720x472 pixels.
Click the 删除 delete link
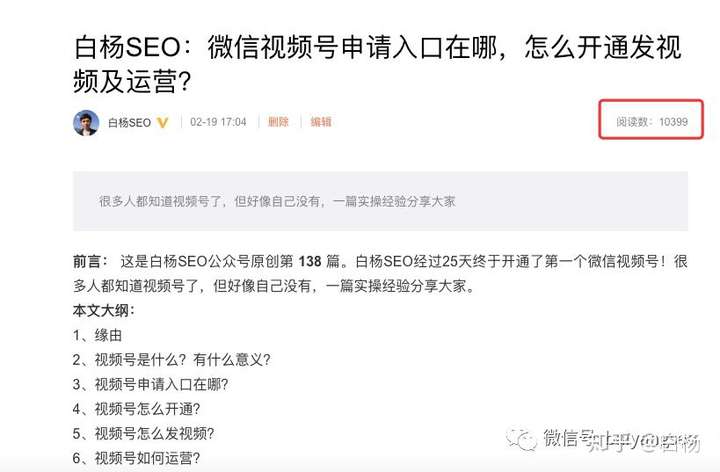(278, 122)
